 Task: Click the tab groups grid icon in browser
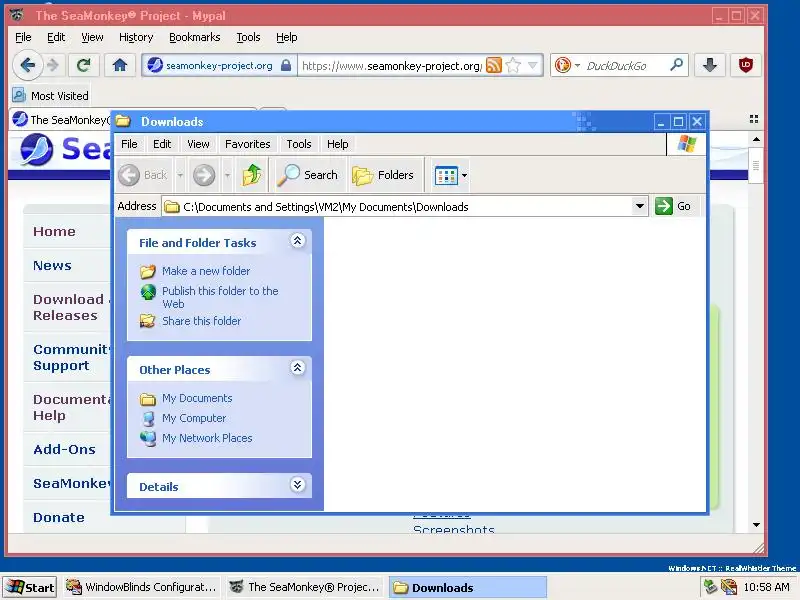(x=754, y=119)
